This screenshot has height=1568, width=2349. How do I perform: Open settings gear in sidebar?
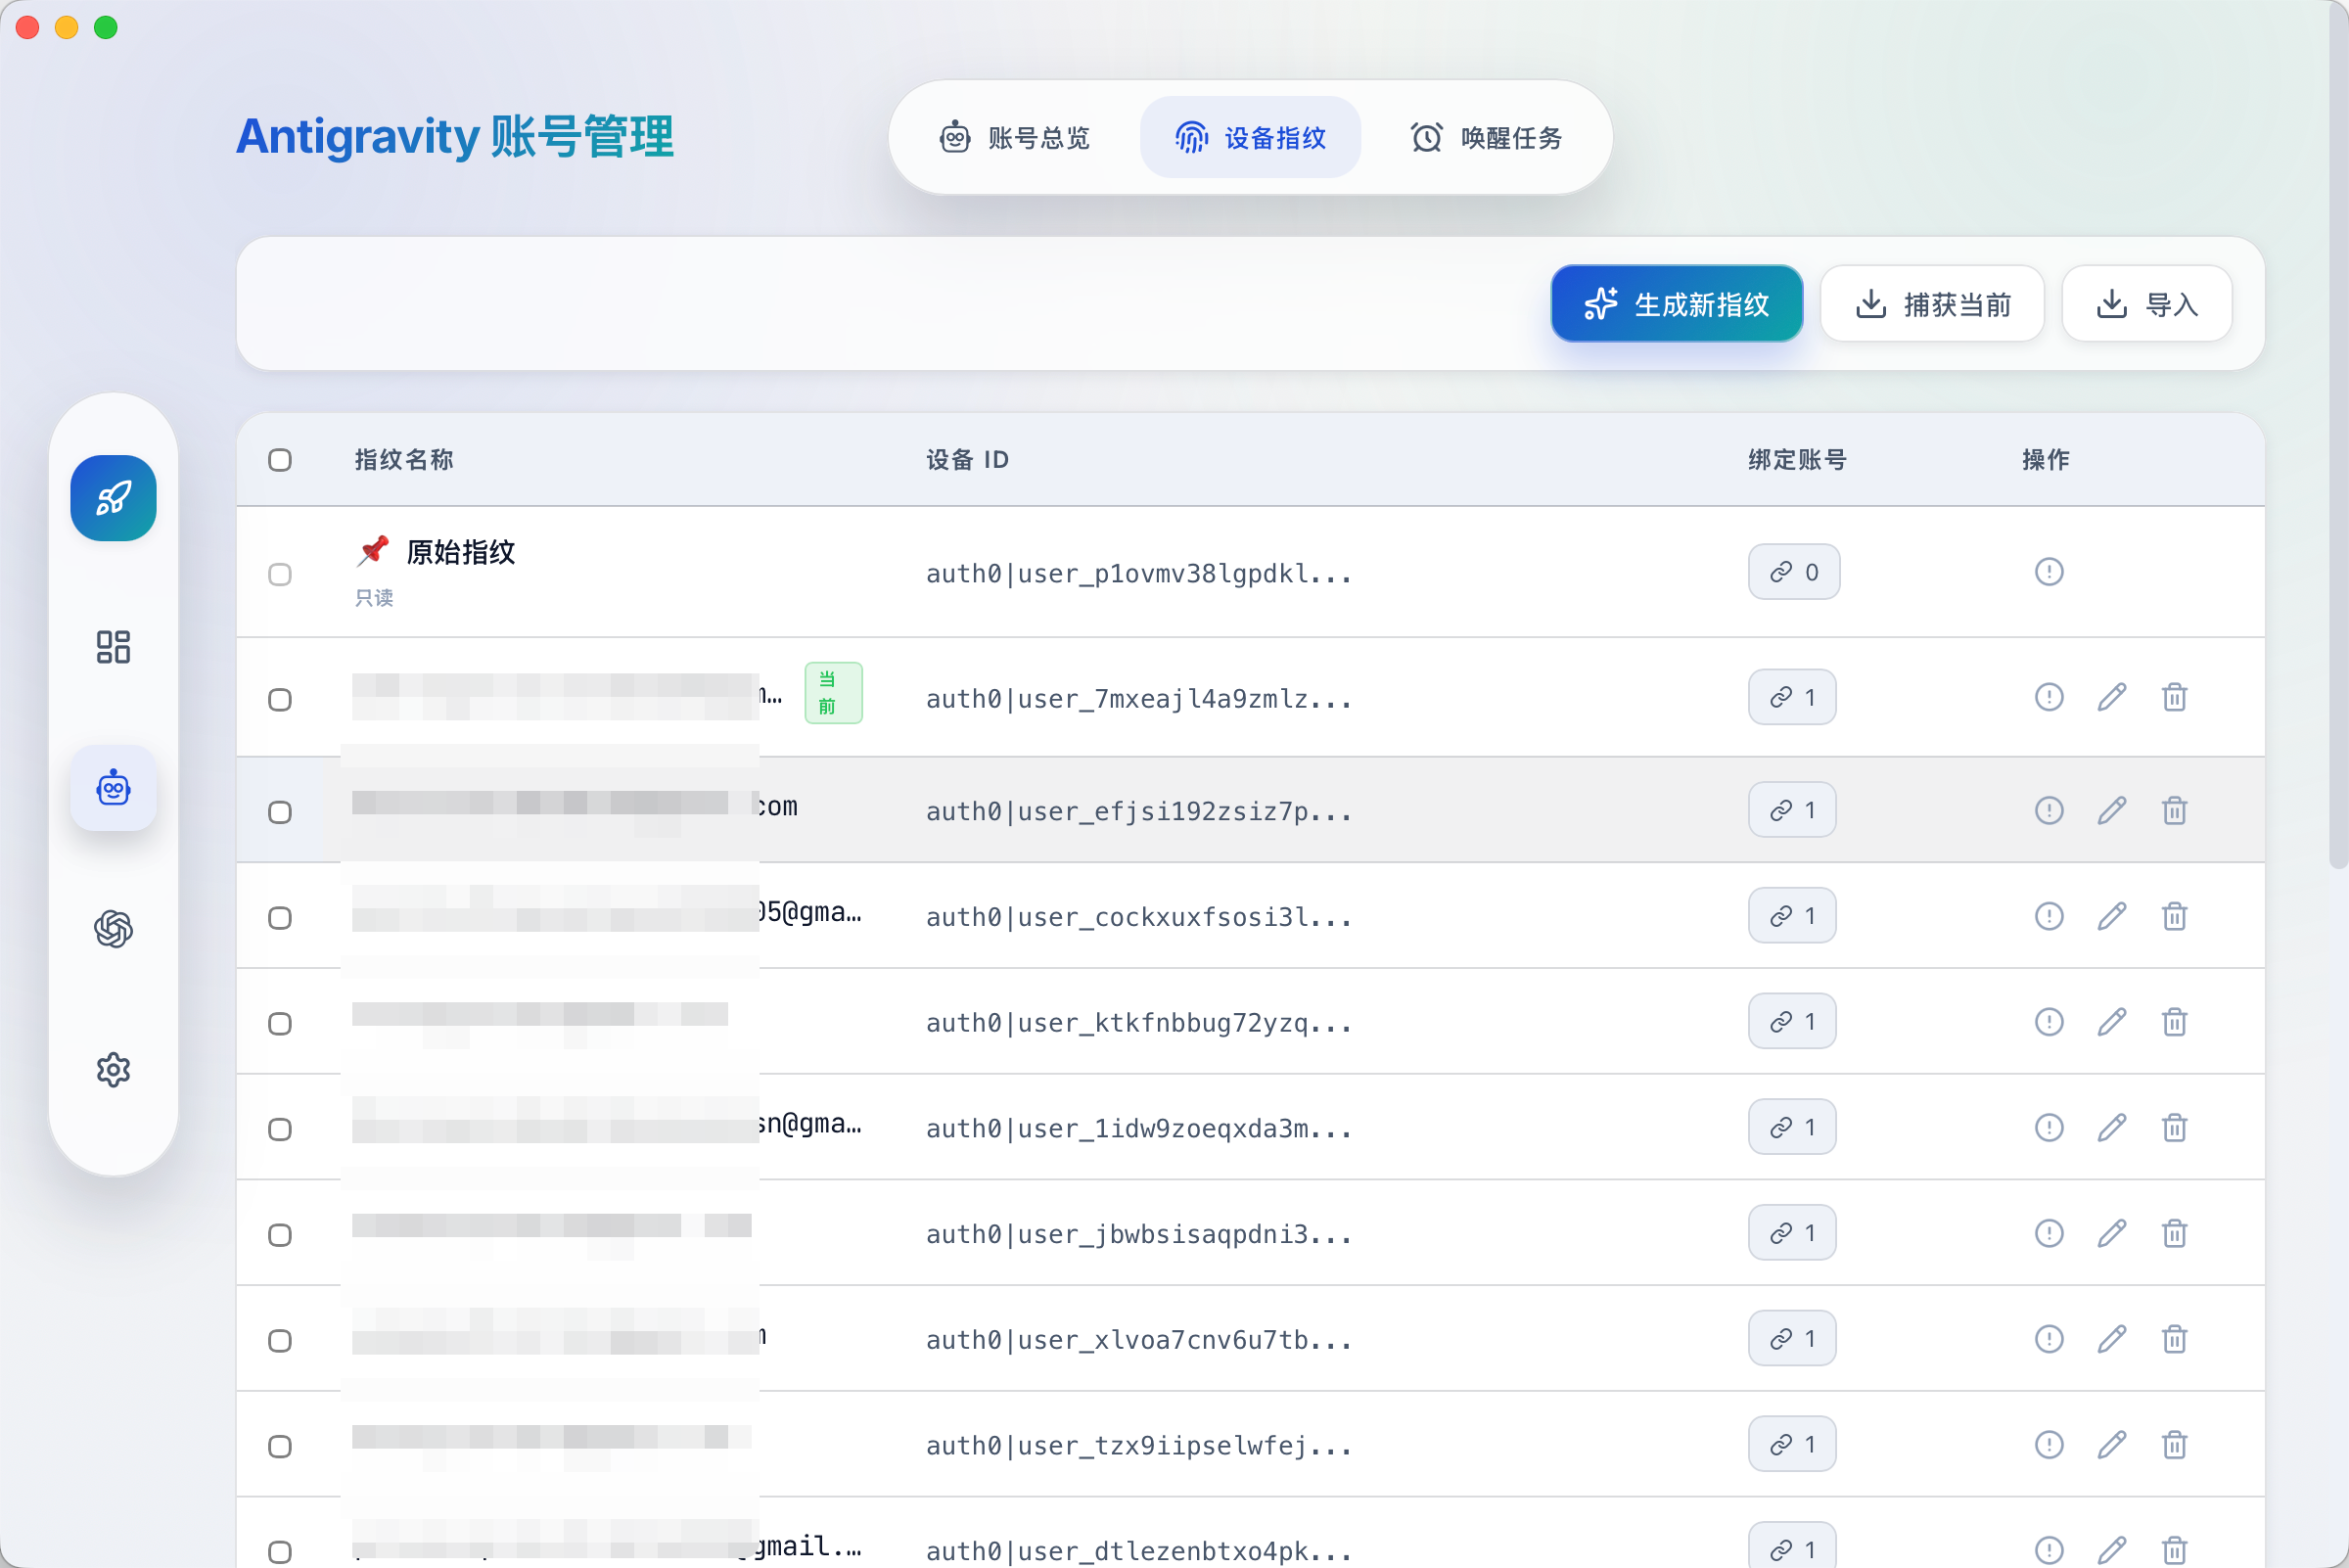point(113,1070)
